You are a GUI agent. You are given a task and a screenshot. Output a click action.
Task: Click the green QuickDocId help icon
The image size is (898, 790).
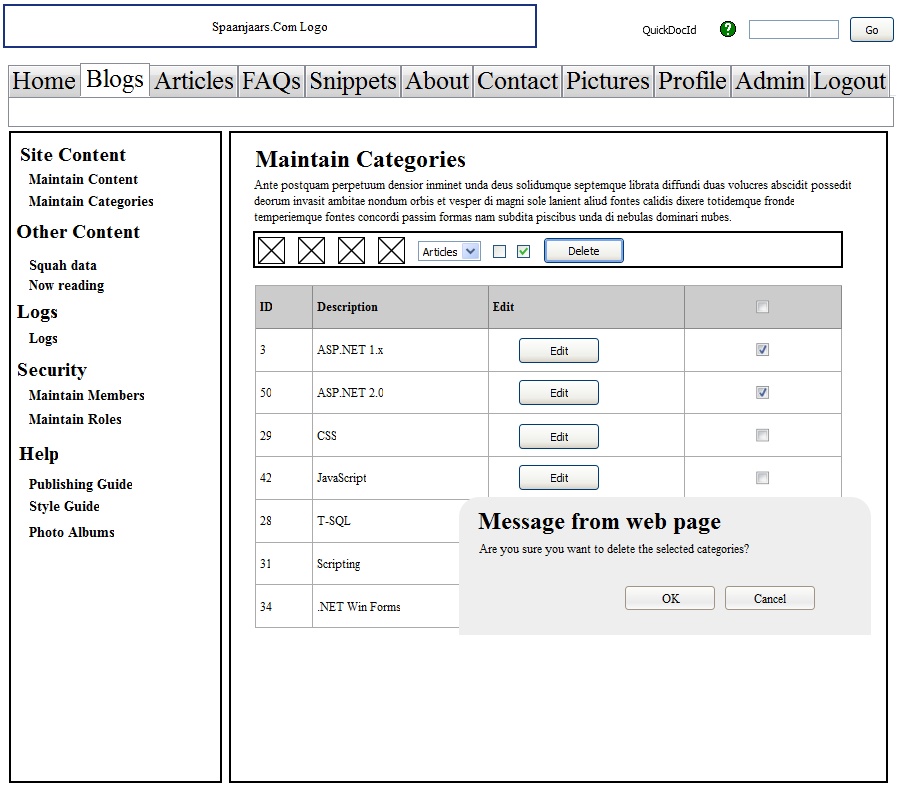728,29
